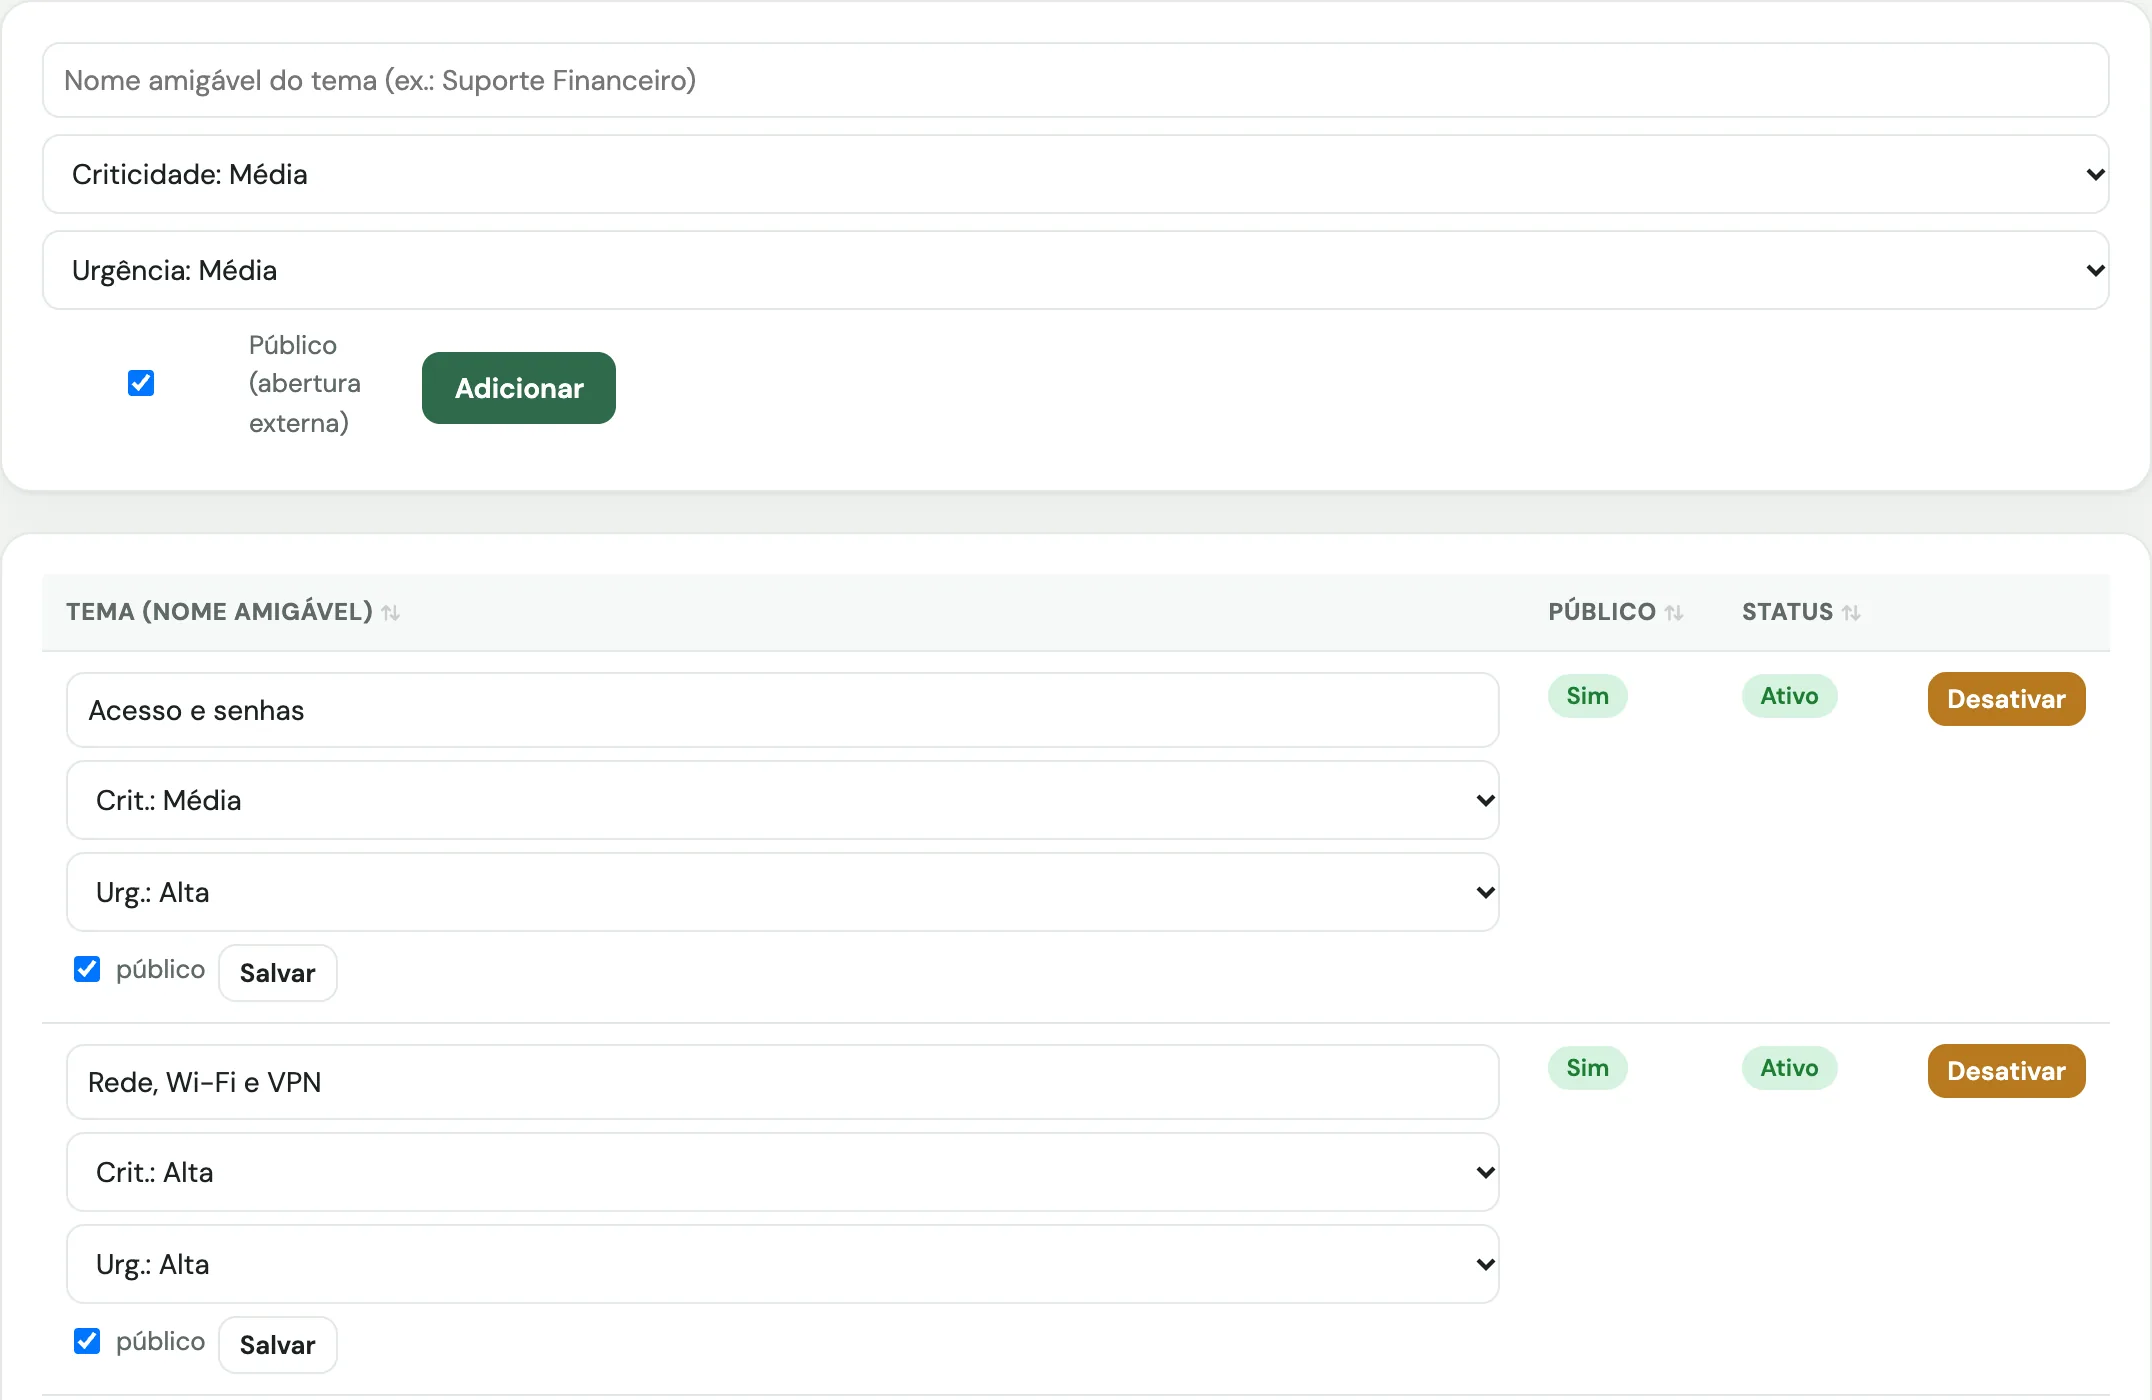
Task: Open Urg.: Alta dropdown for Acesso e senhas
Action: (783, 892)
